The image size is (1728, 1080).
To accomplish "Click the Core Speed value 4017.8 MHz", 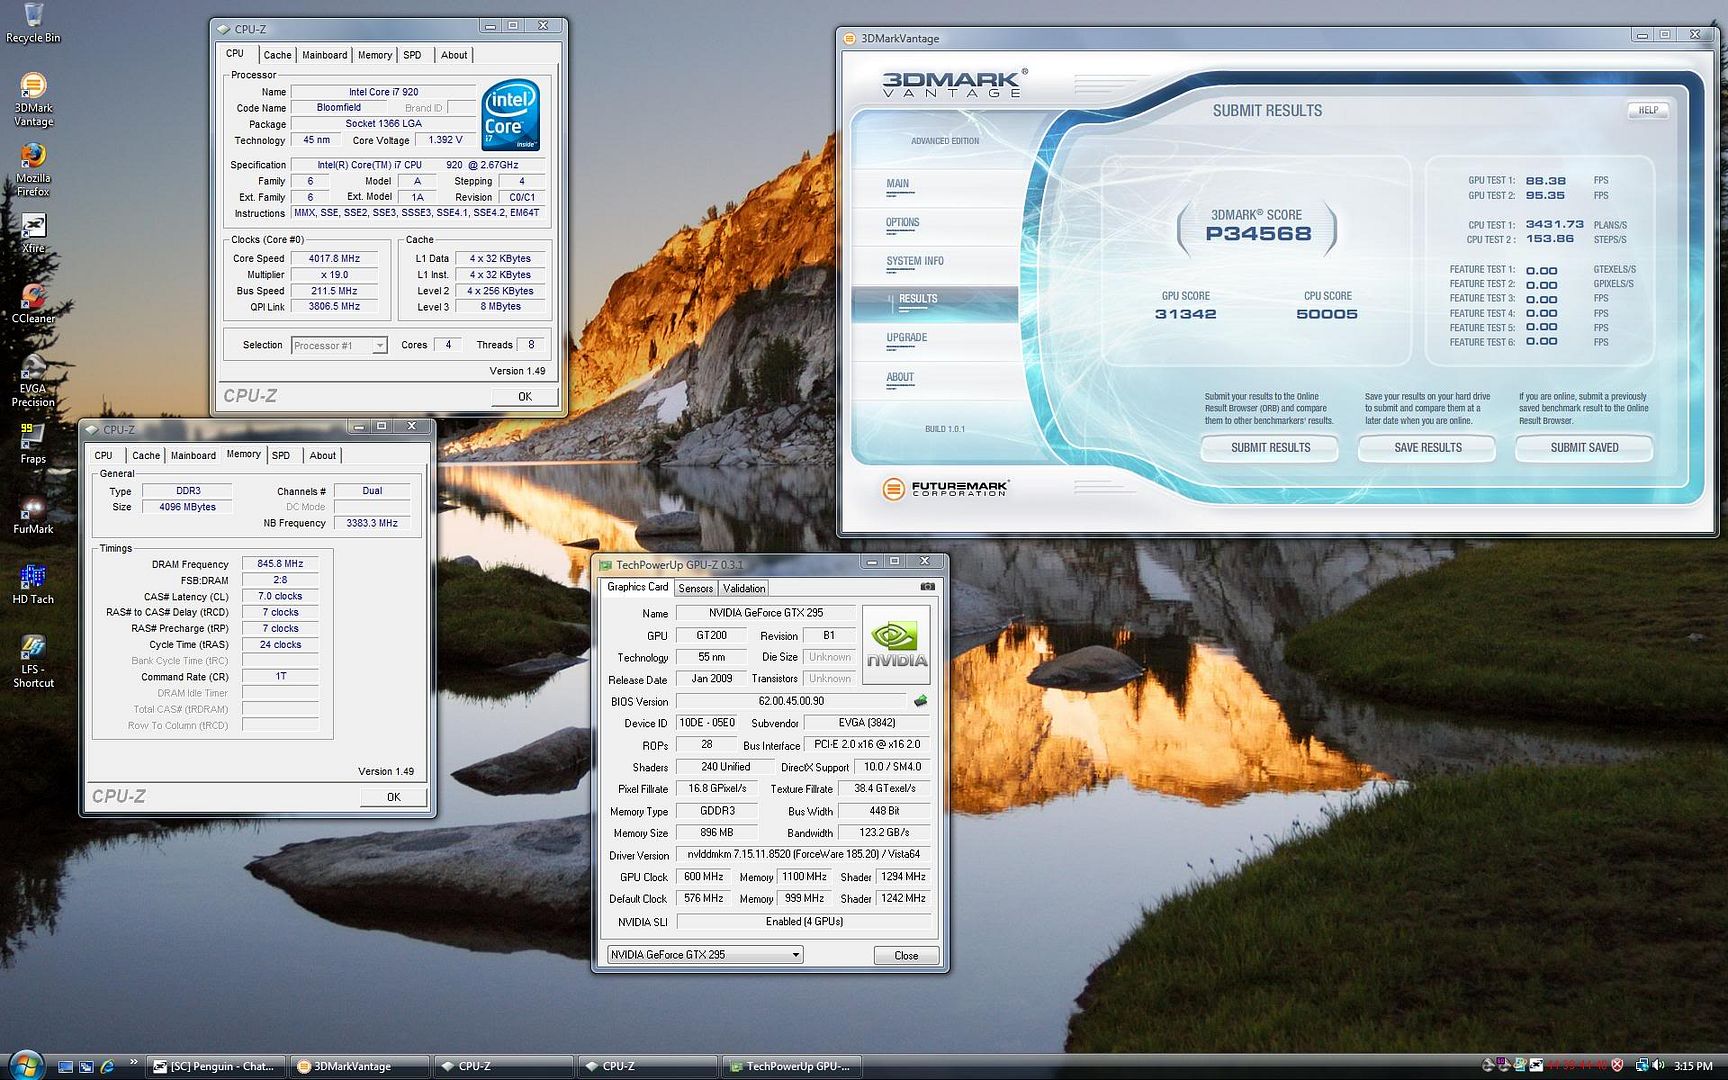I will pos(334,258).
